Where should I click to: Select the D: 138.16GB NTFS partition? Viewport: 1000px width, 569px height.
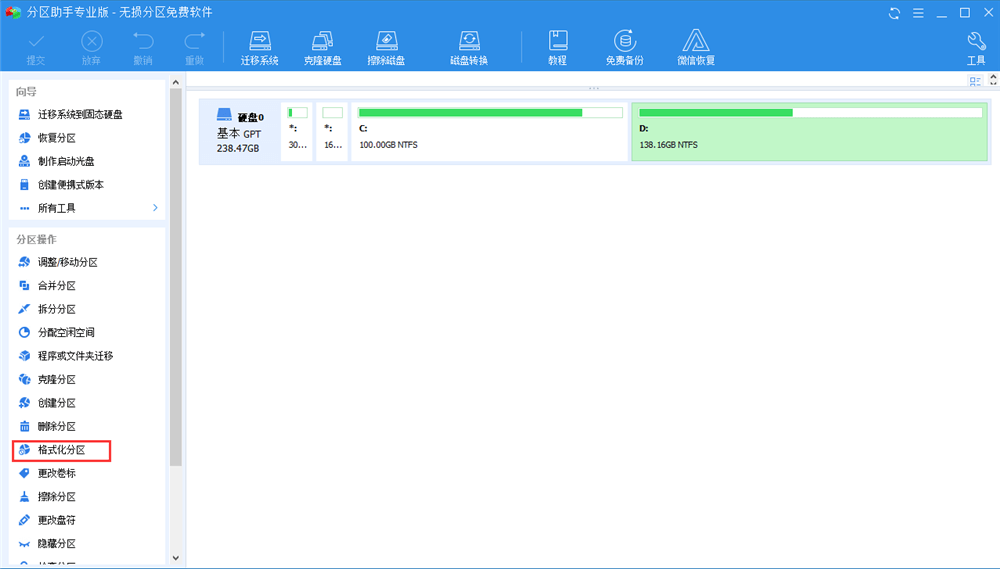pyautogui.click(x=810, y=130)
